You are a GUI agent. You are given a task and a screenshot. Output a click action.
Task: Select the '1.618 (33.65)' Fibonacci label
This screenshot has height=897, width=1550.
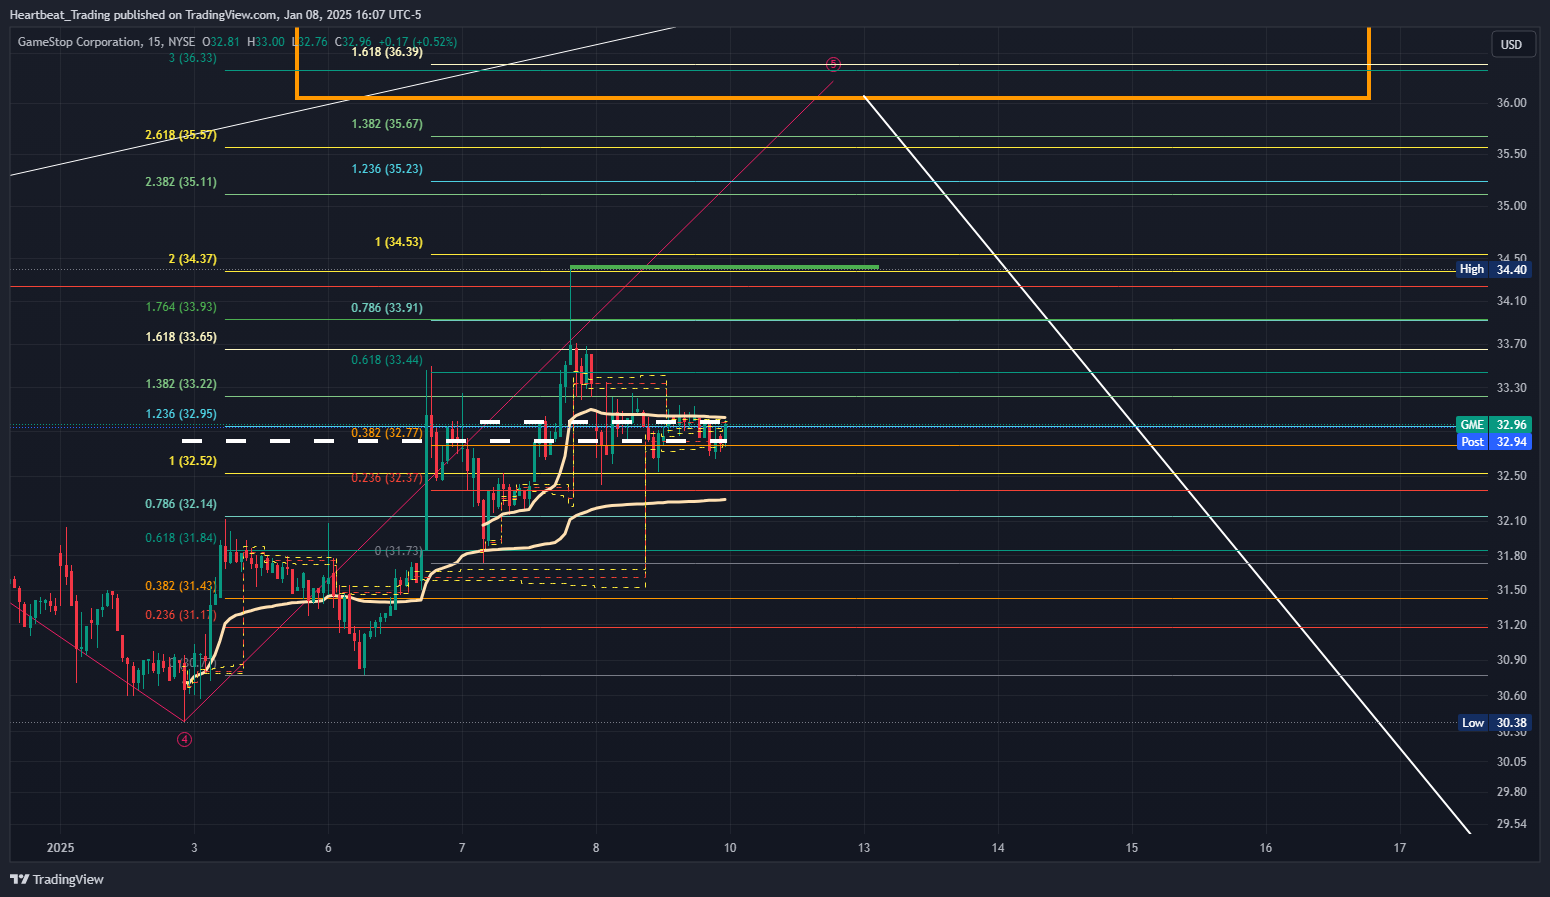pos(181,337)
